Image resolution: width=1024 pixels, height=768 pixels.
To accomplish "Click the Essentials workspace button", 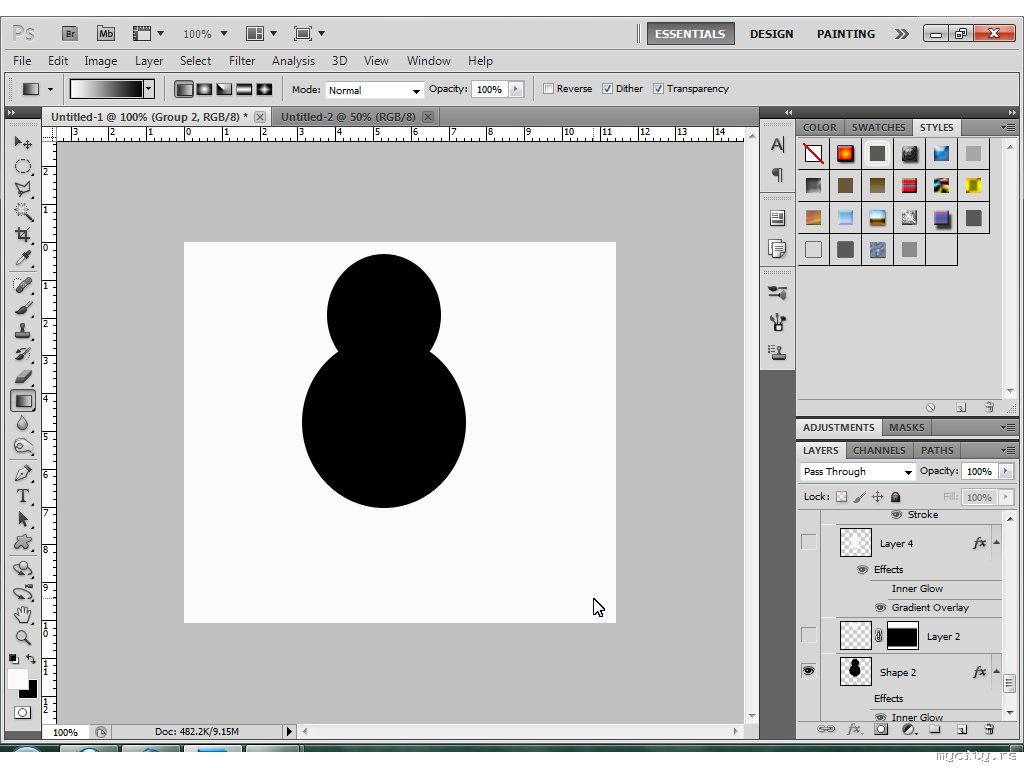I will (689, 34).
